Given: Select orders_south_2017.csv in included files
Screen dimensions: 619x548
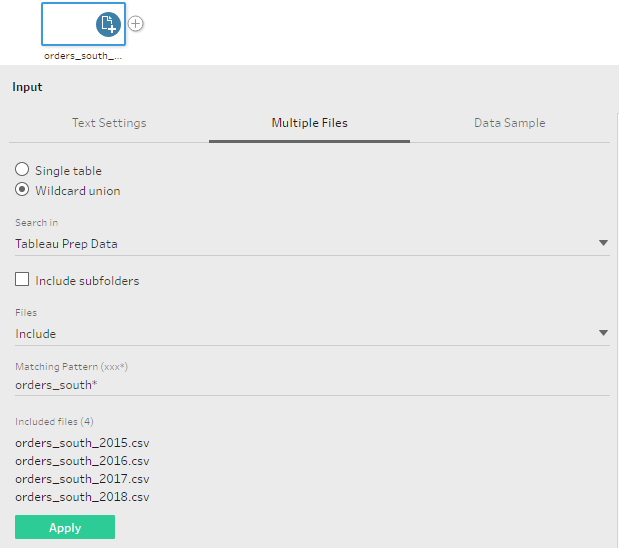Looking at the screenshot, I should click(x=82, y=479).
